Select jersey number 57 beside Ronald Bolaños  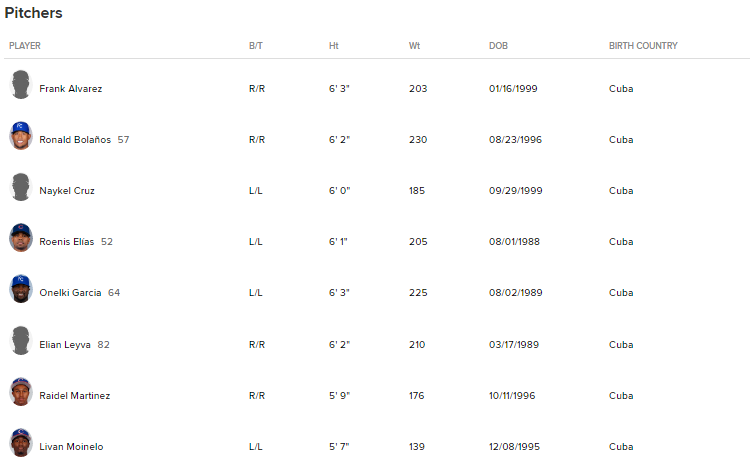[x=123, y=140]
